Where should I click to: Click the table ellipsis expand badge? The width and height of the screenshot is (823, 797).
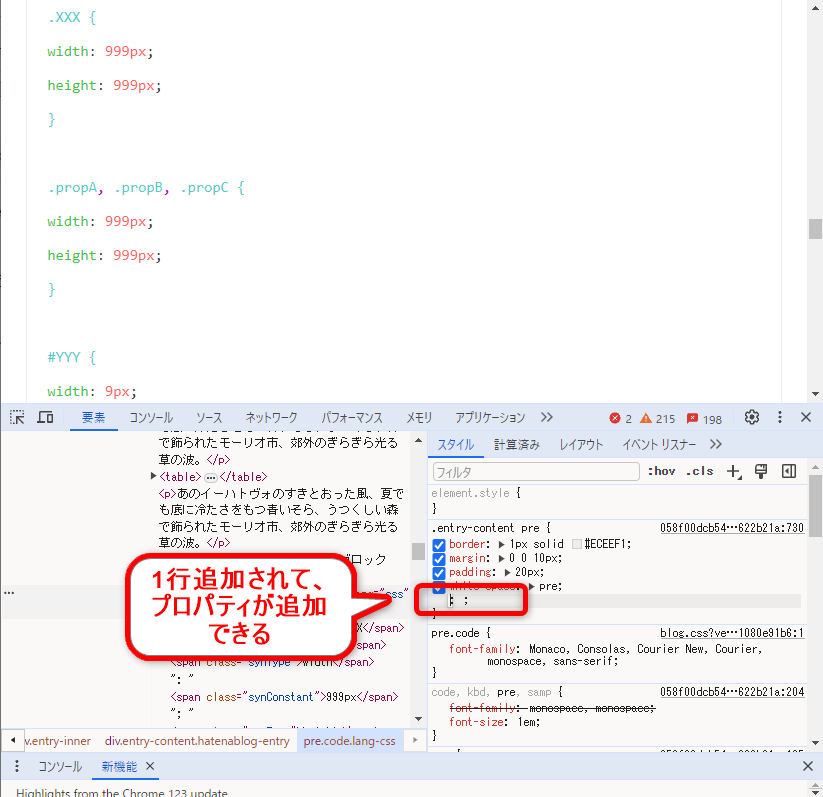point(210,477)
